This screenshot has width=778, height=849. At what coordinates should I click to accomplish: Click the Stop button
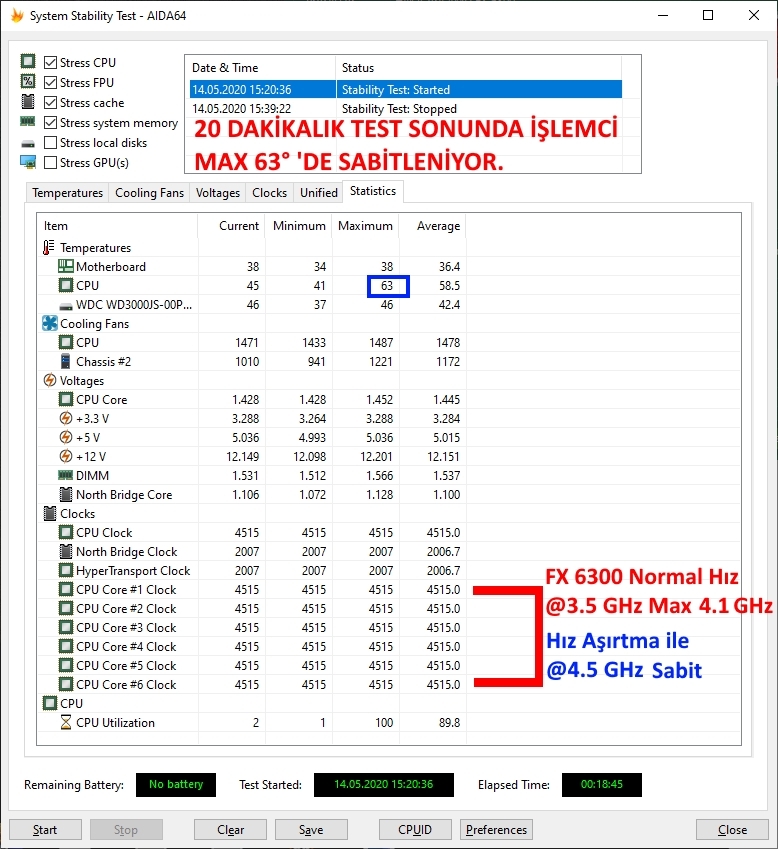pyautogui.click(x=126, y=830)
